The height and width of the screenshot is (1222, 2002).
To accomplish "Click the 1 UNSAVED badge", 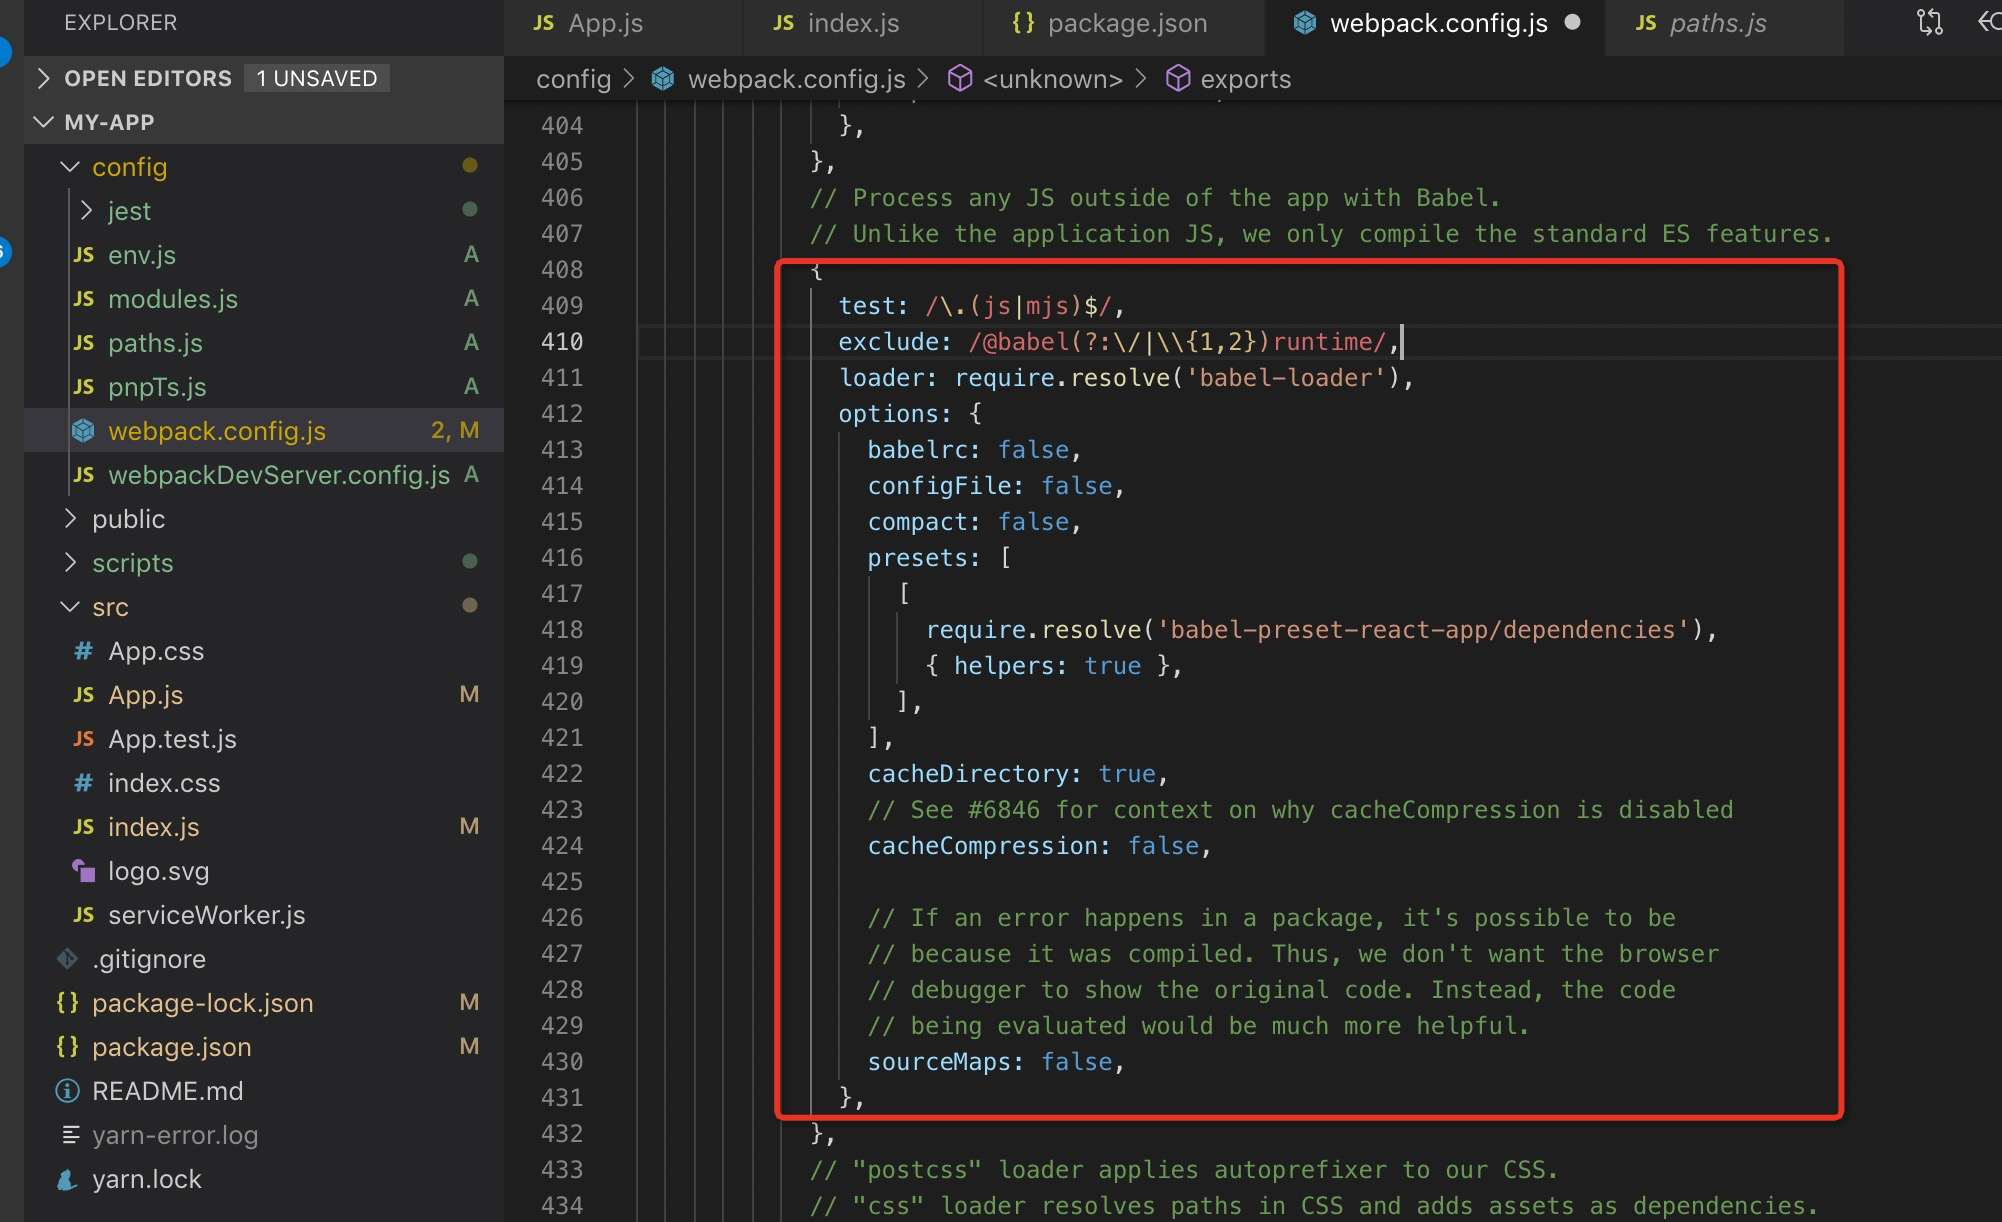I will pos(317,78).
